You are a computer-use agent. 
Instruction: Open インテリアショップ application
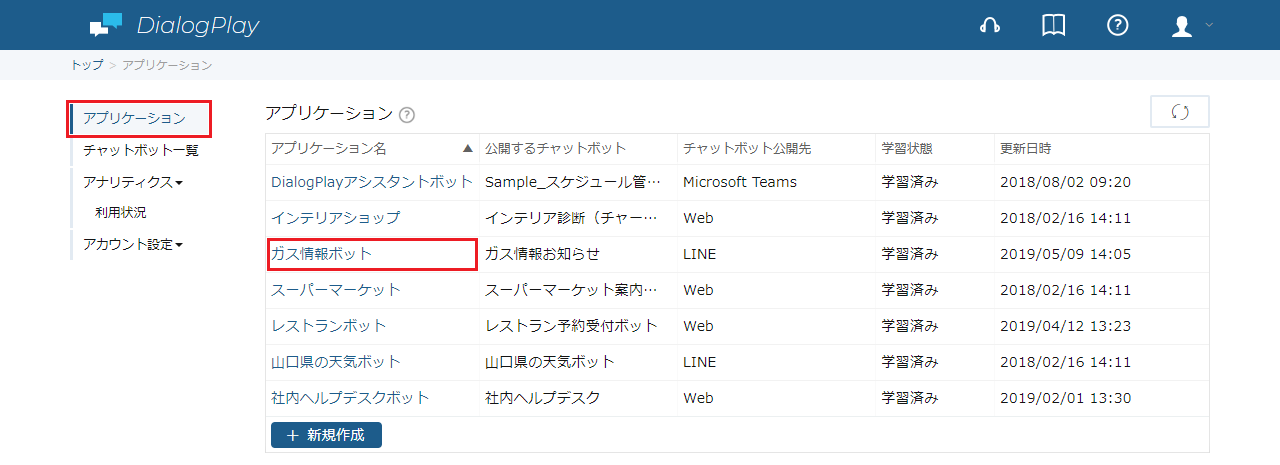pyautogui.click(x=336, y=218)
